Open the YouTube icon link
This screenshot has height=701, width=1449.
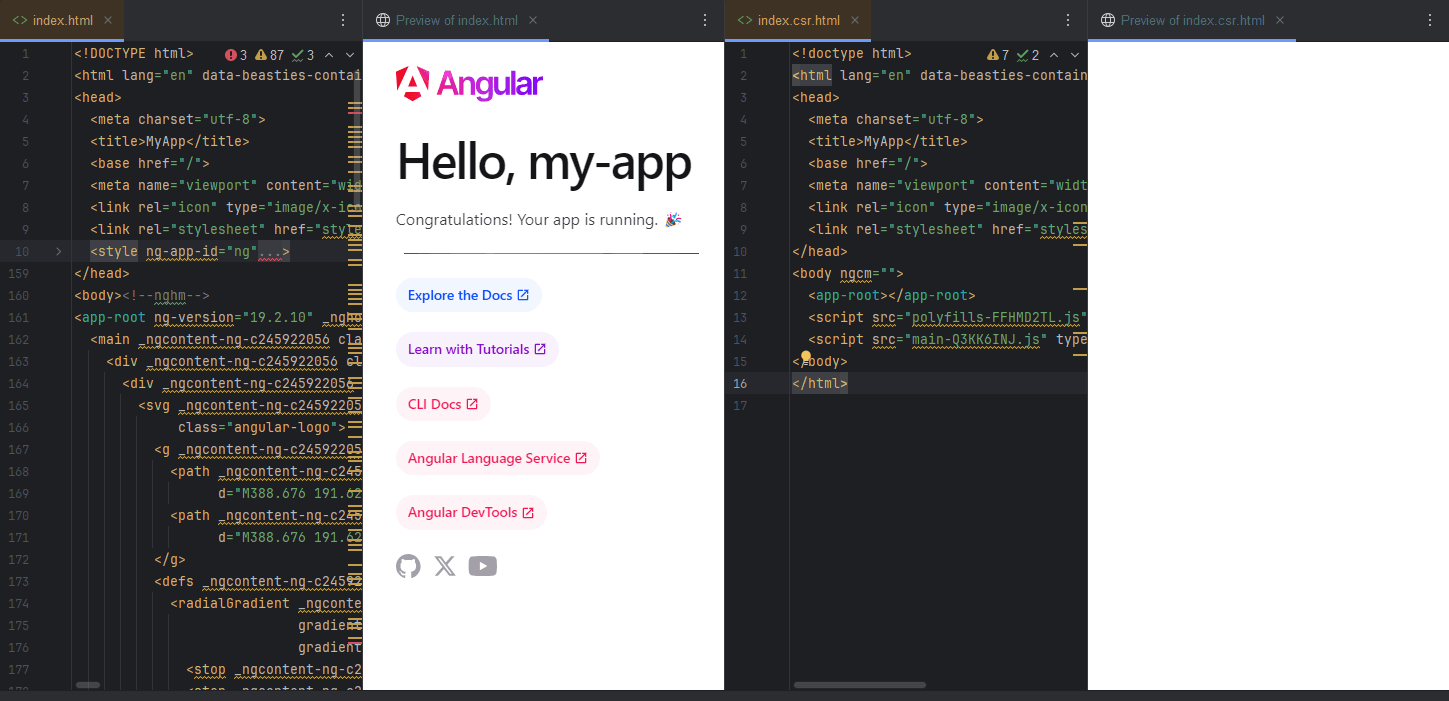[x=482, y=567]
